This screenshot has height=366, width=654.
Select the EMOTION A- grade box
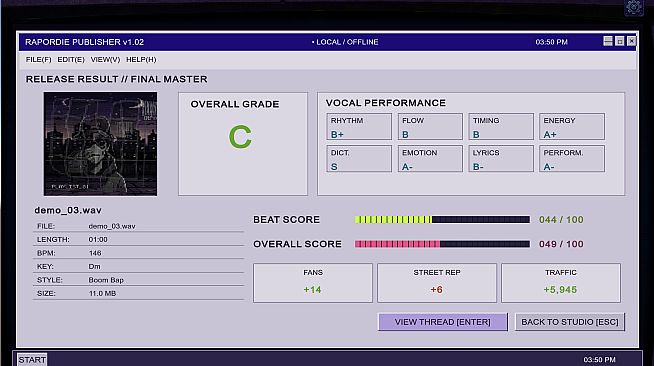430,158
